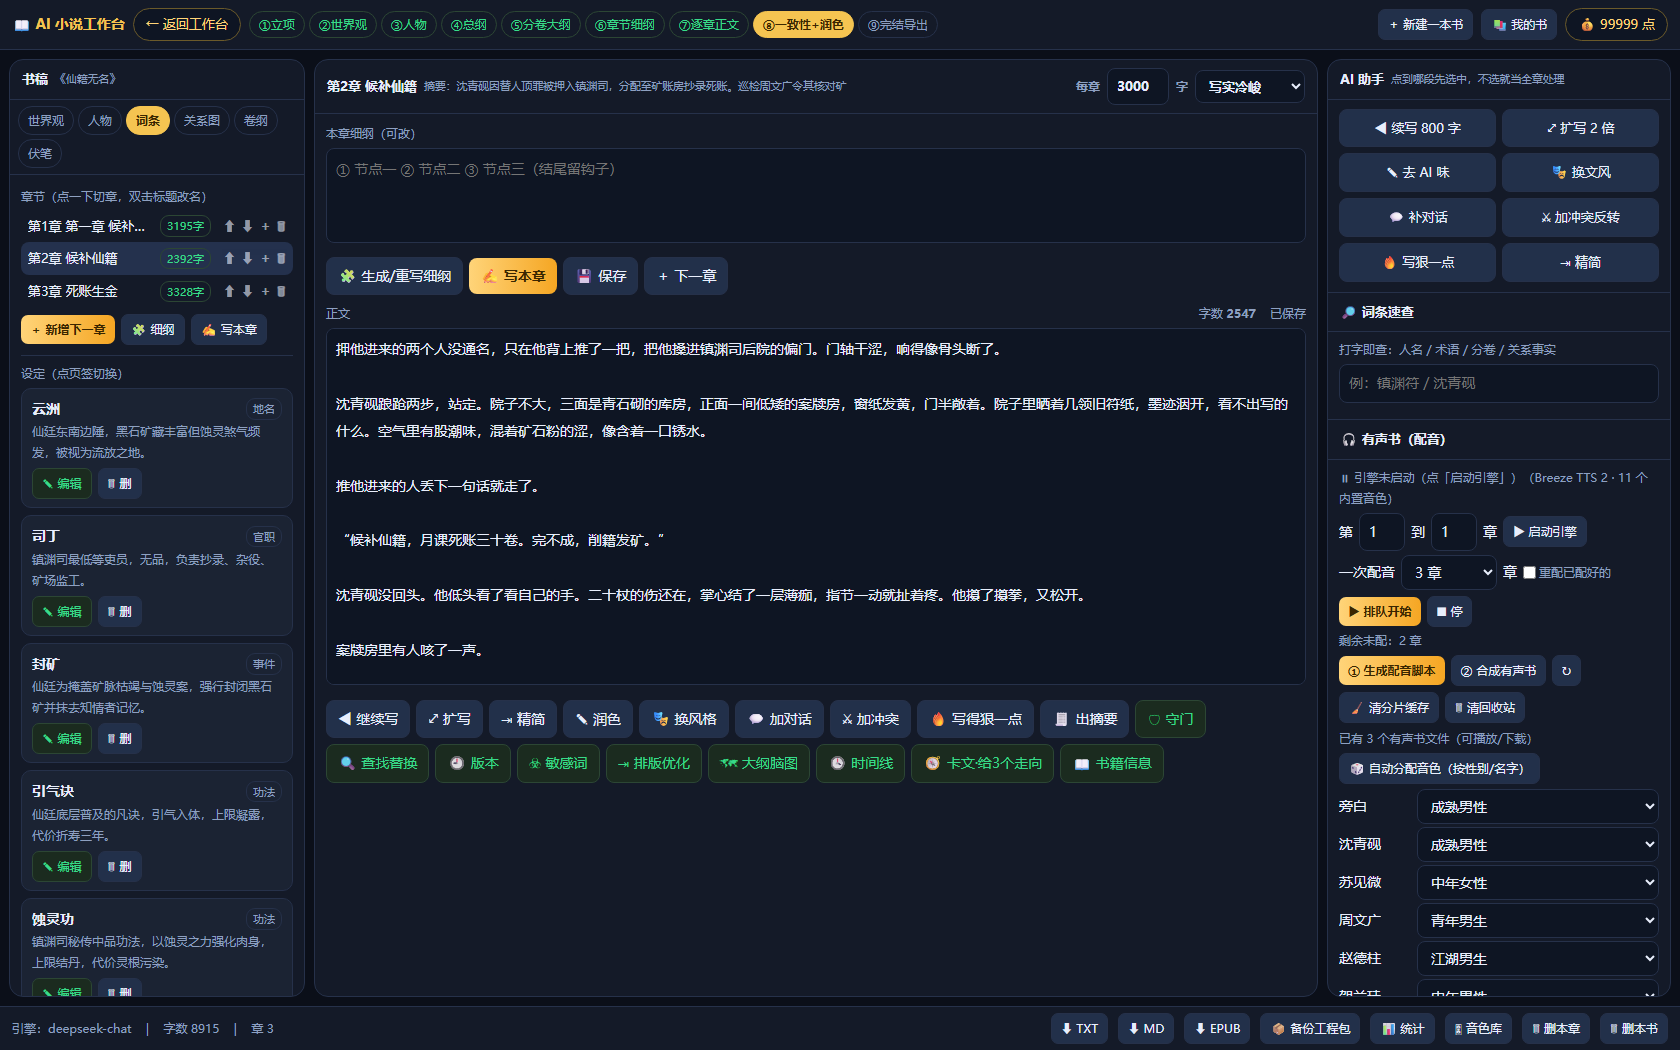Click 生成配音脚本 button
This screenshot has width=1680, height=1050.
point(1391,671)
